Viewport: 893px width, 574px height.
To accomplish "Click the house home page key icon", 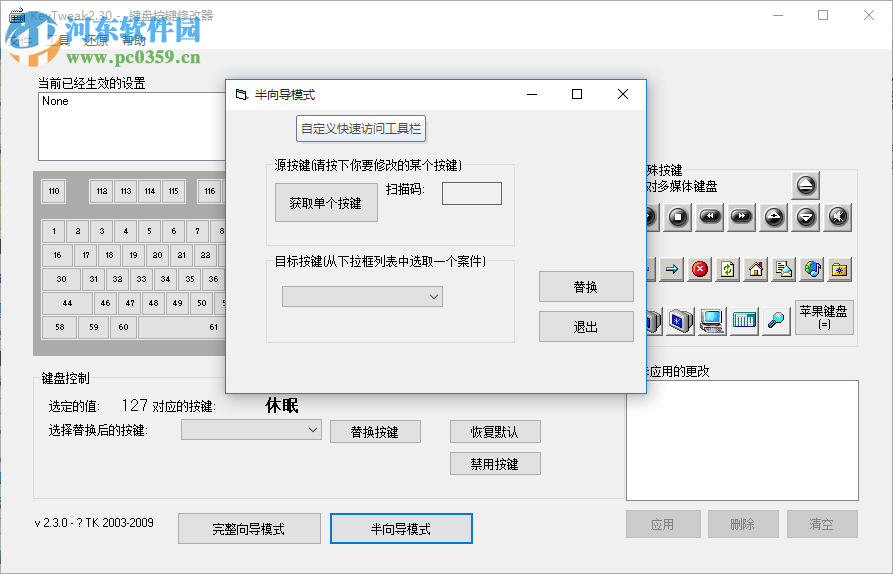I will 756,269.
